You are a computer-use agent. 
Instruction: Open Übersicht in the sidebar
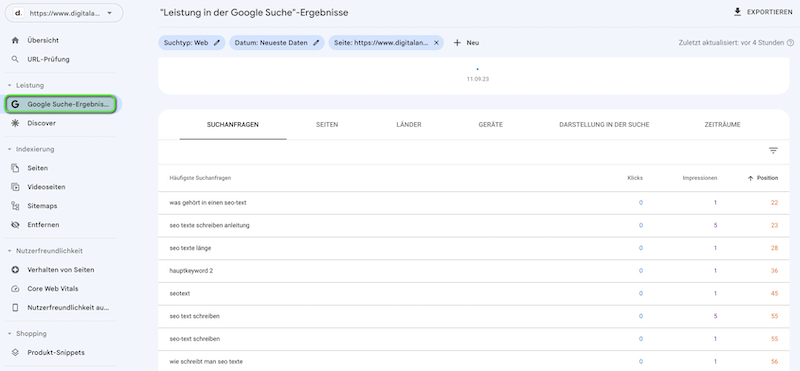(x=43, y=40)
